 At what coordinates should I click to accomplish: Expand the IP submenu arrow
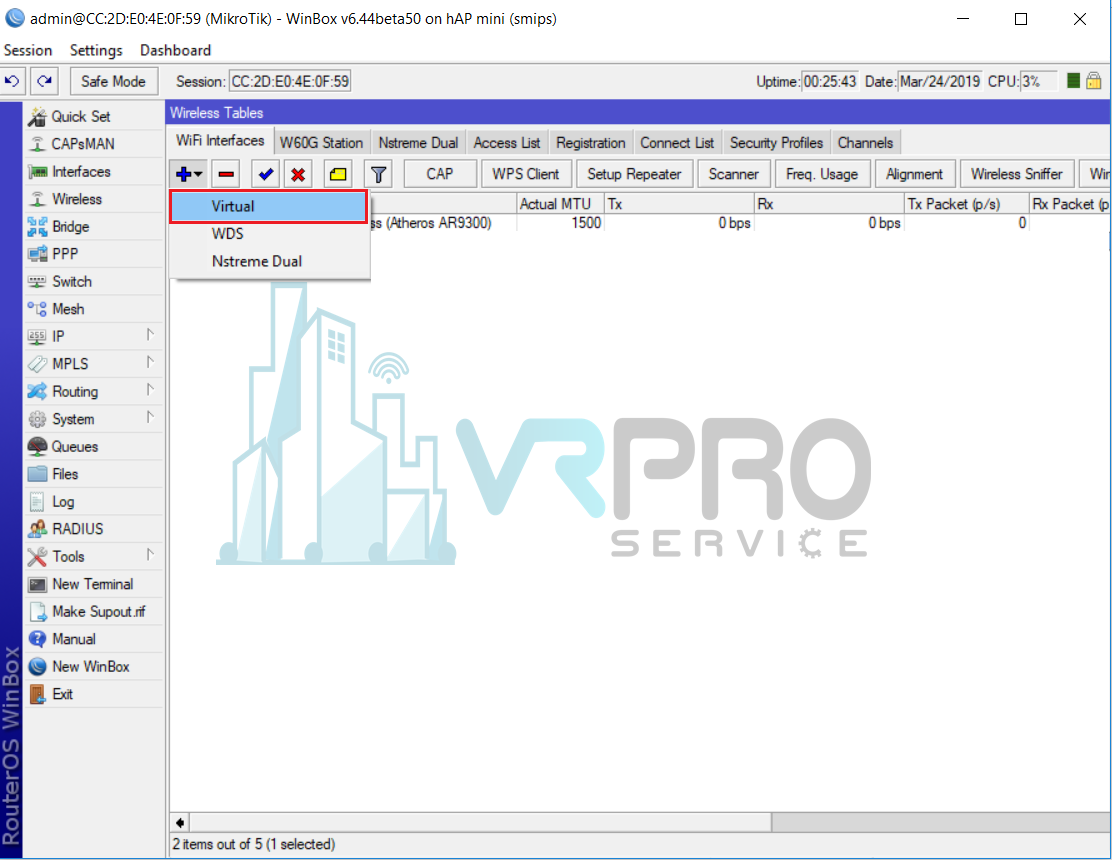(150, 335)
